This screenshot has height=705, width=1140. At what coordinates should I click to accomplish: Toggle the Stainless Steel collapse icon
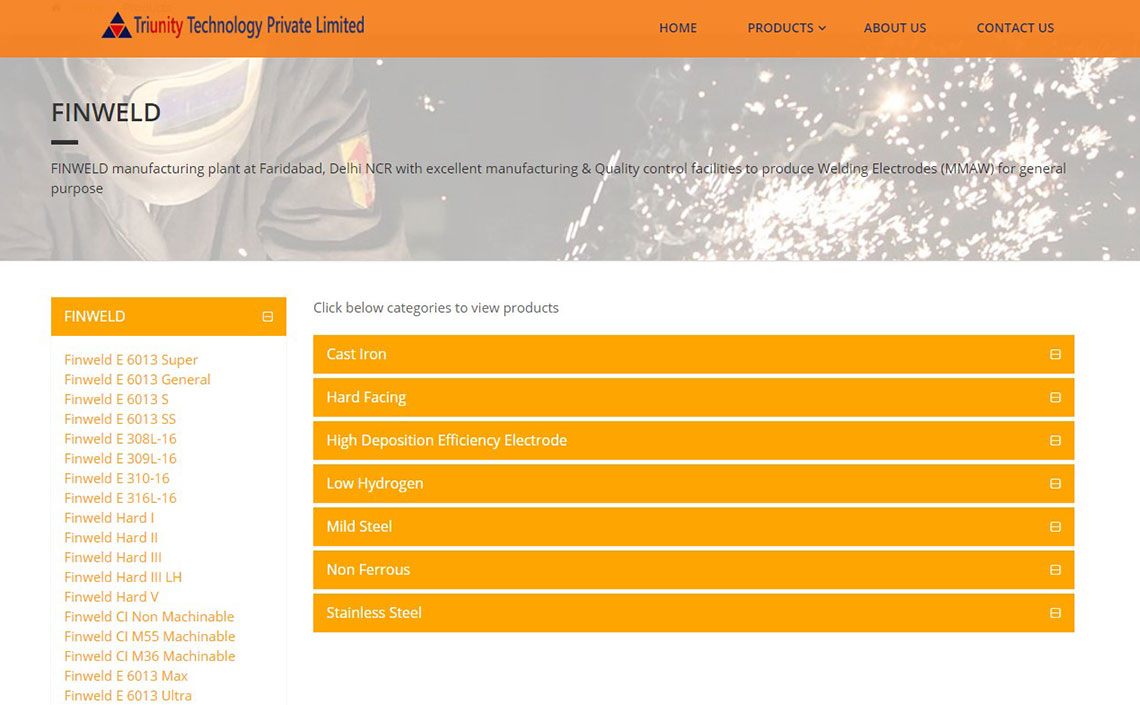click(x=1055, y=613)
